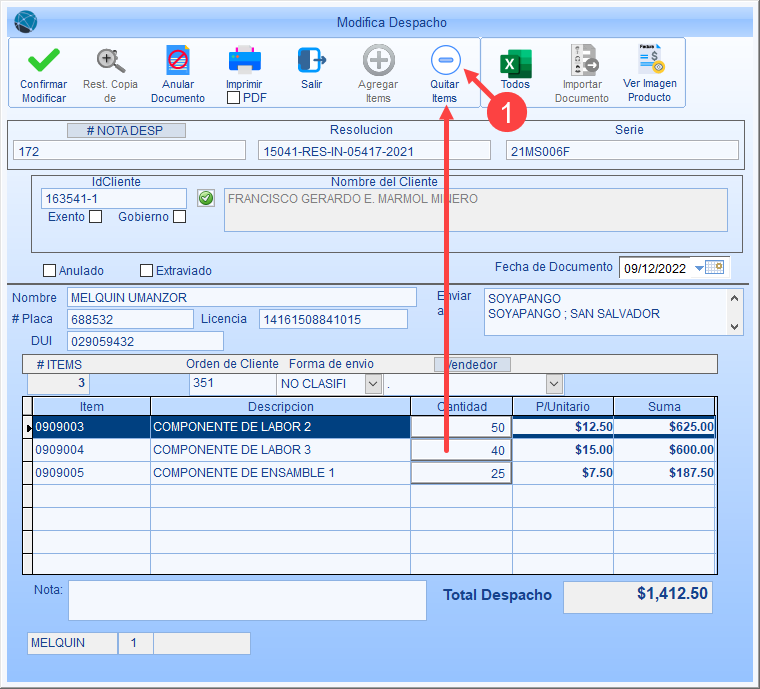Screen dimensions: 760x689
Task: Click sum value $600.00
Action: point(664,450)
